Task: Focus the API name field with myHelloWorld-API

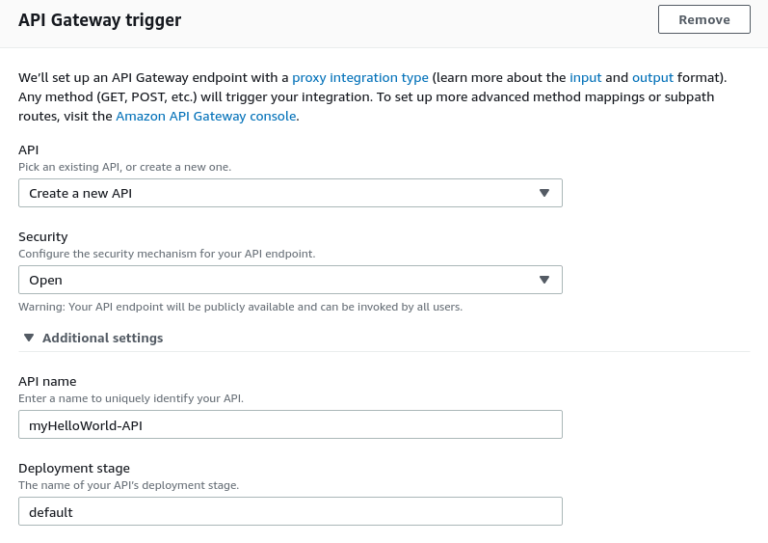Action: tap(290, 425)
